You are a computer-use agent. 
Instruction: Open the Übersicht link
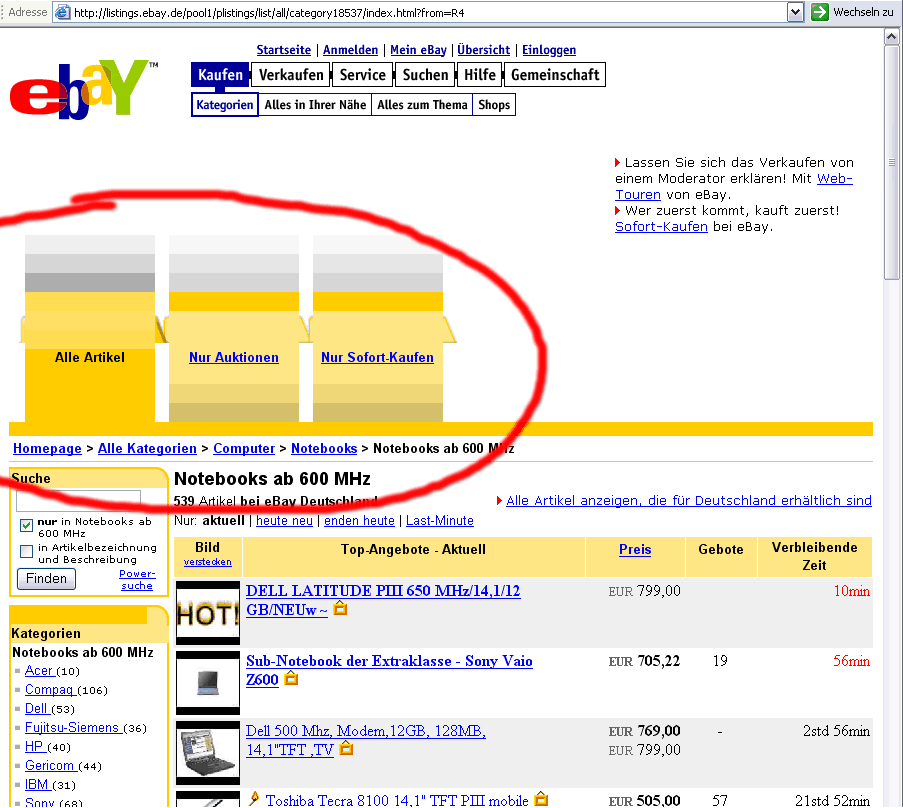[484, 50]
